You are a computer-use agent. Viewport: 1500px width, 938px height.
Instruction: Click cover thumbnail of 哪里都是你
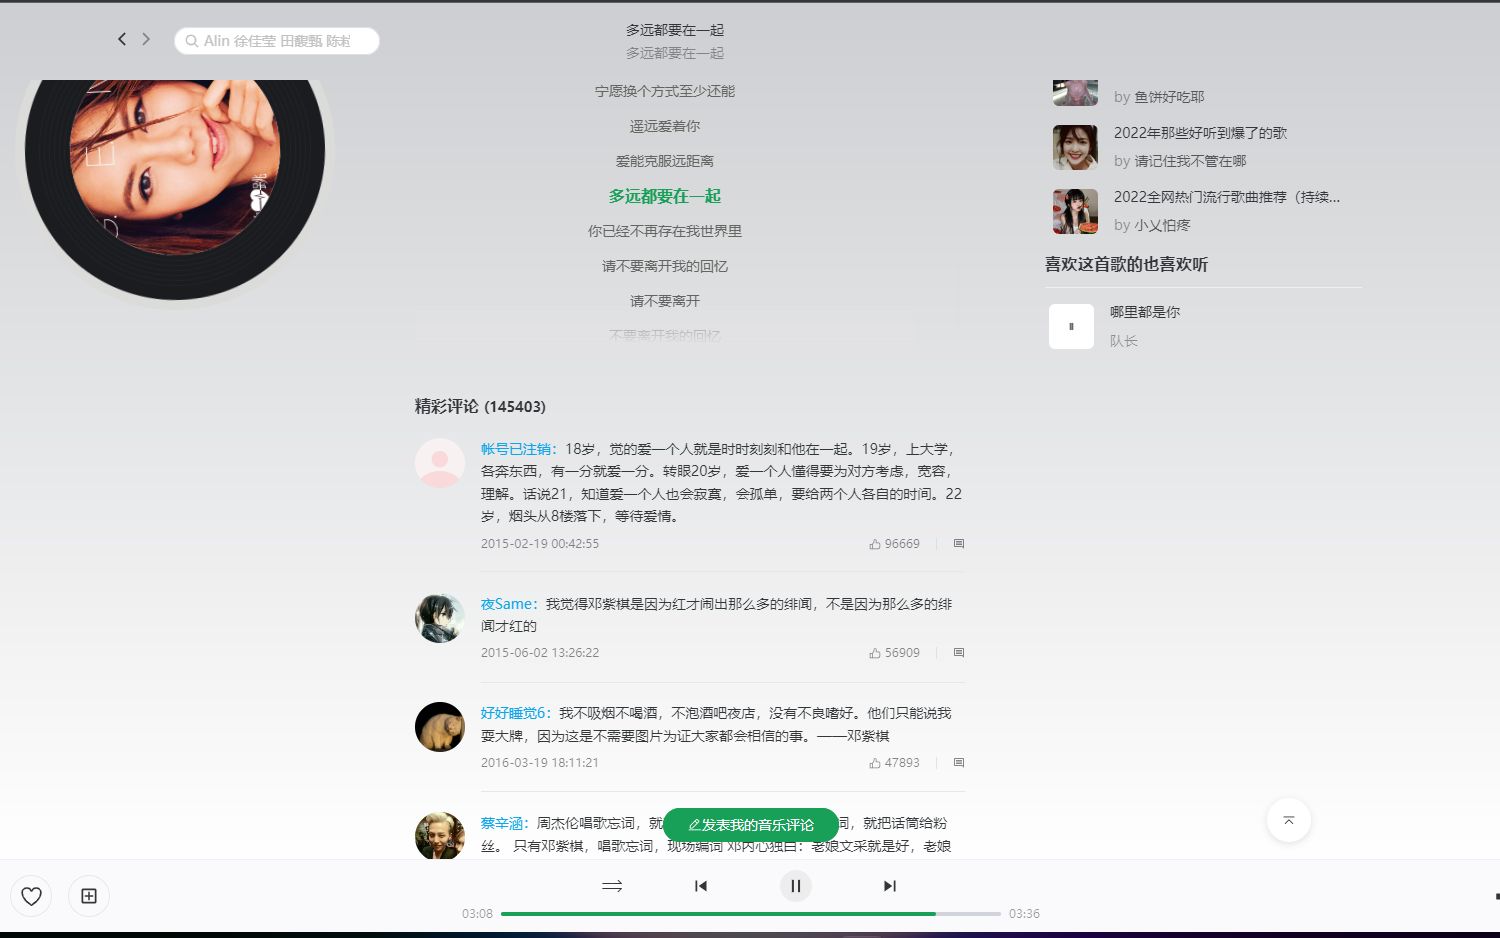(1071, 326)
